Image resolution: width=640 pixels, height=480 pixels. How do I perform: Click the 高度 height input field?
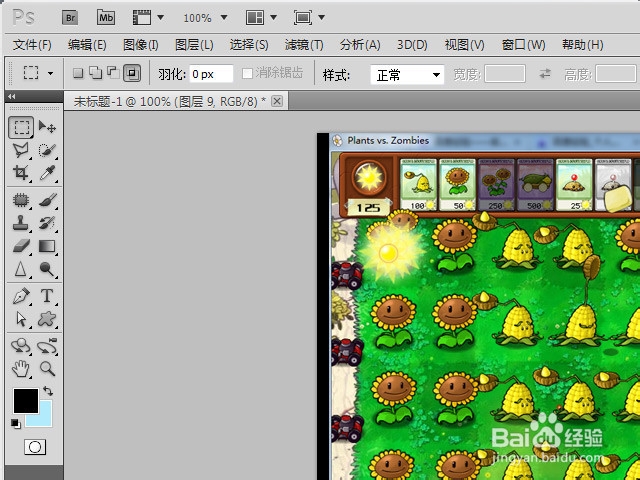click(x=616, y=74)
